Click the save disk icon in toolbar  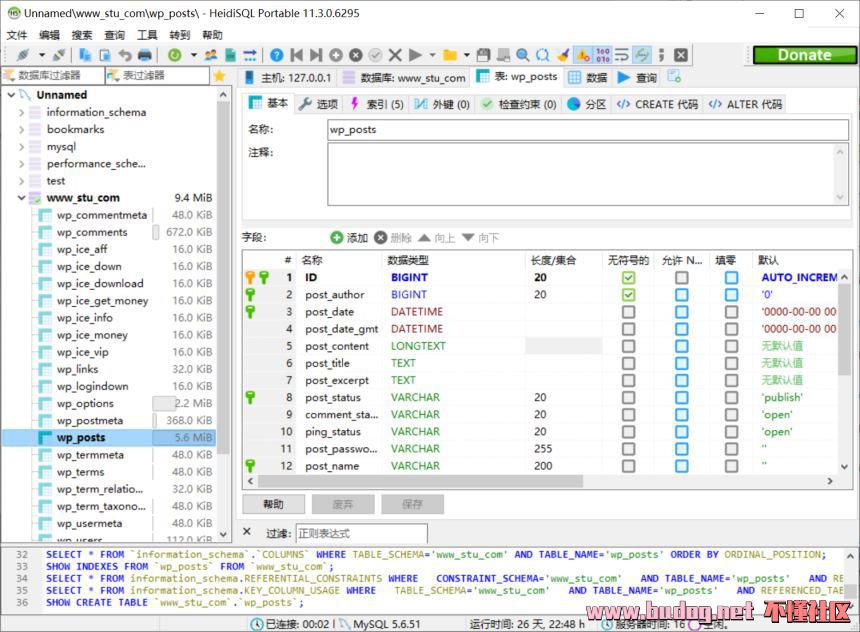pyautogui.click(x=483, y=55)
